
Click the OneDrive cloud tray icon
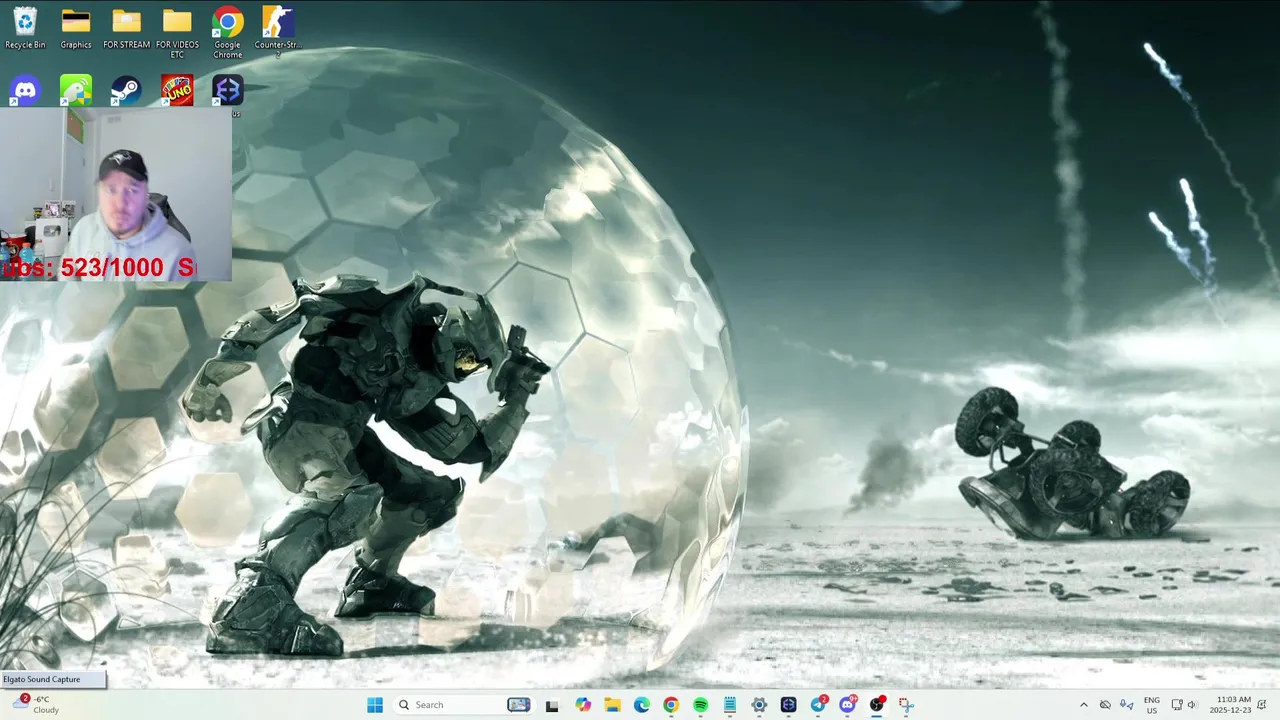1105,705
